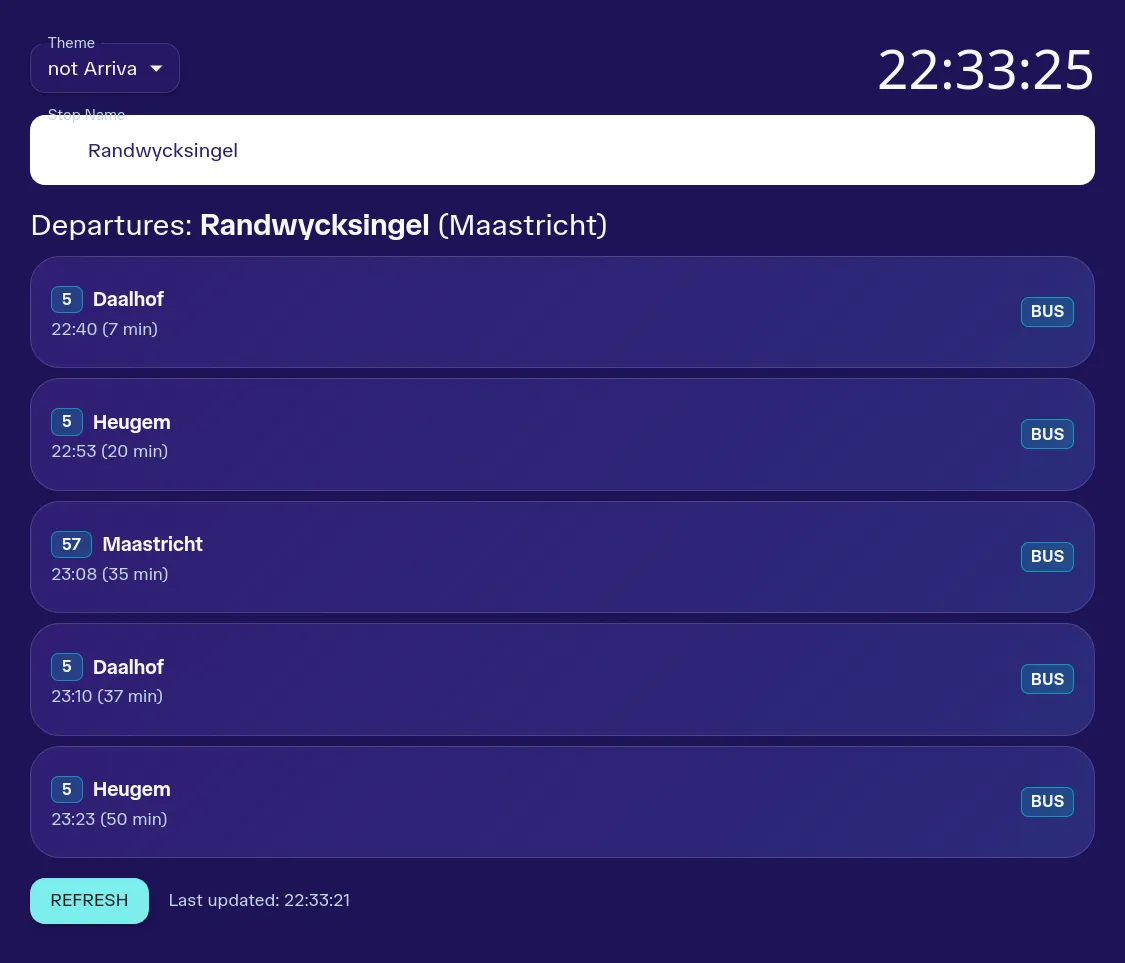Click line 5 badge for 23:10 Daalhof
This screenshot has height=963, width=1125.
click(67, 667)
